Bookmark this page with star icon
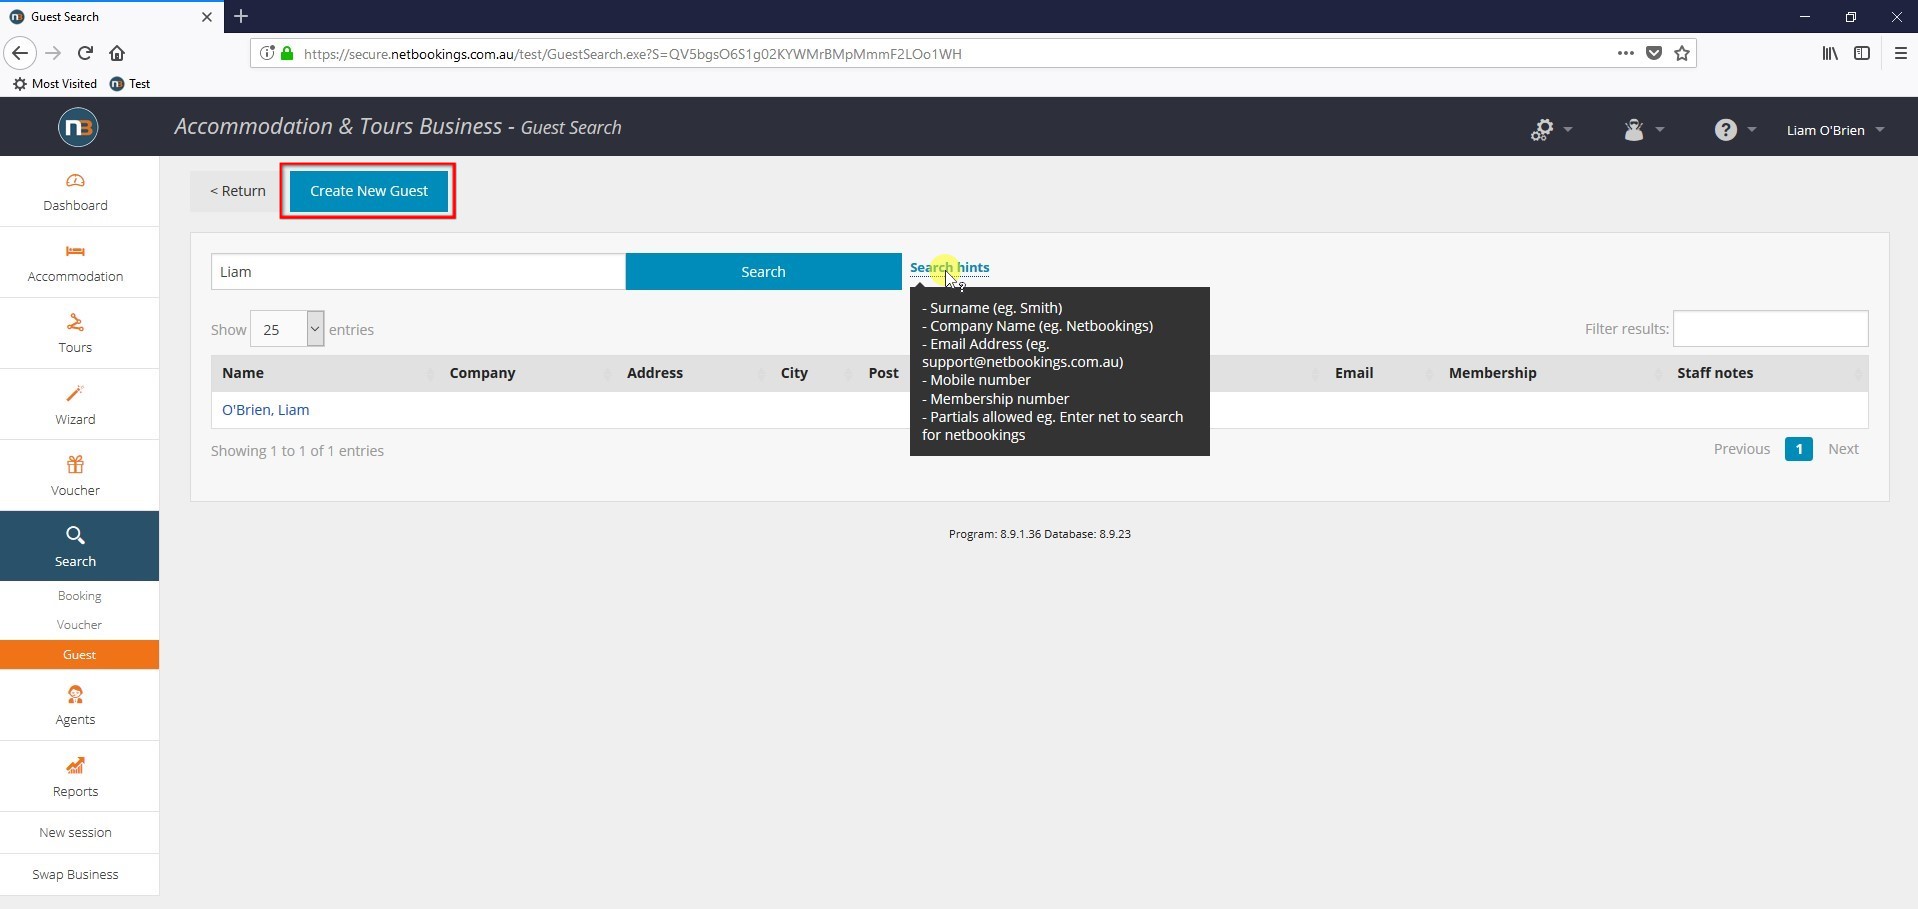Screen dimensions: 1918x909 1682,53
